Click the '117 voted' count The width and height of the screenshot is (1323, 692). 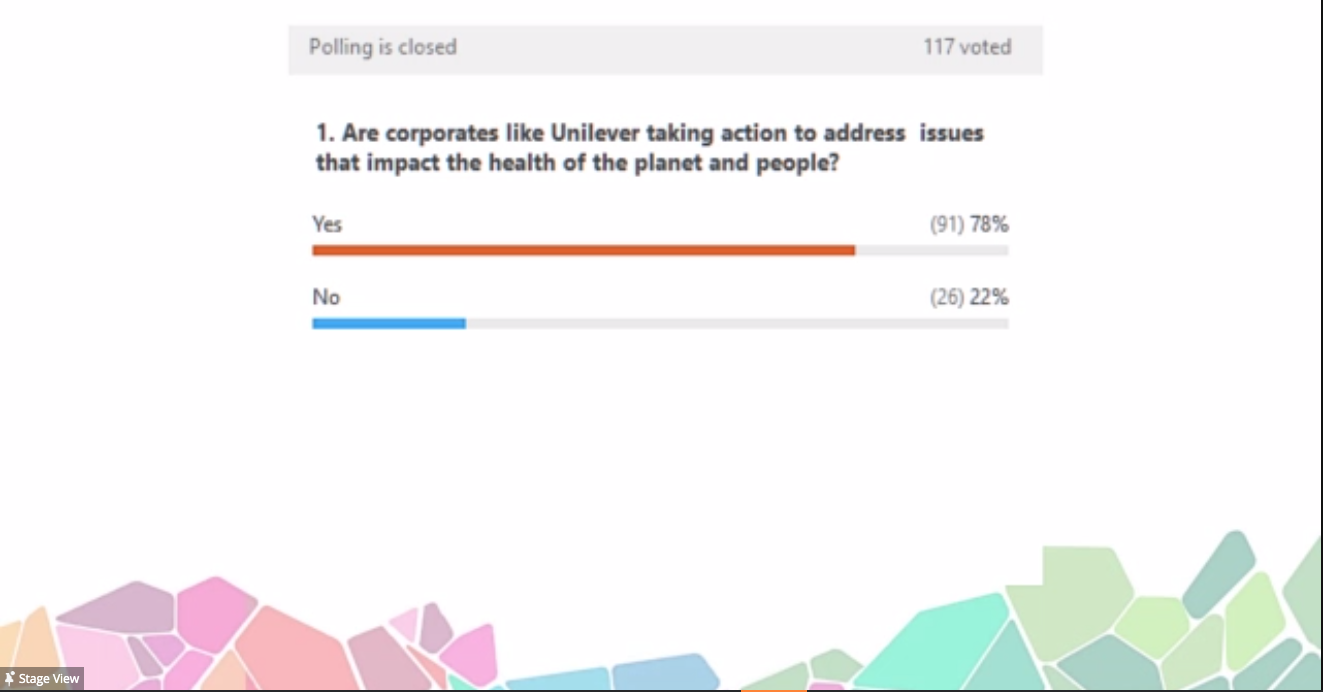(x=966, y=47)
